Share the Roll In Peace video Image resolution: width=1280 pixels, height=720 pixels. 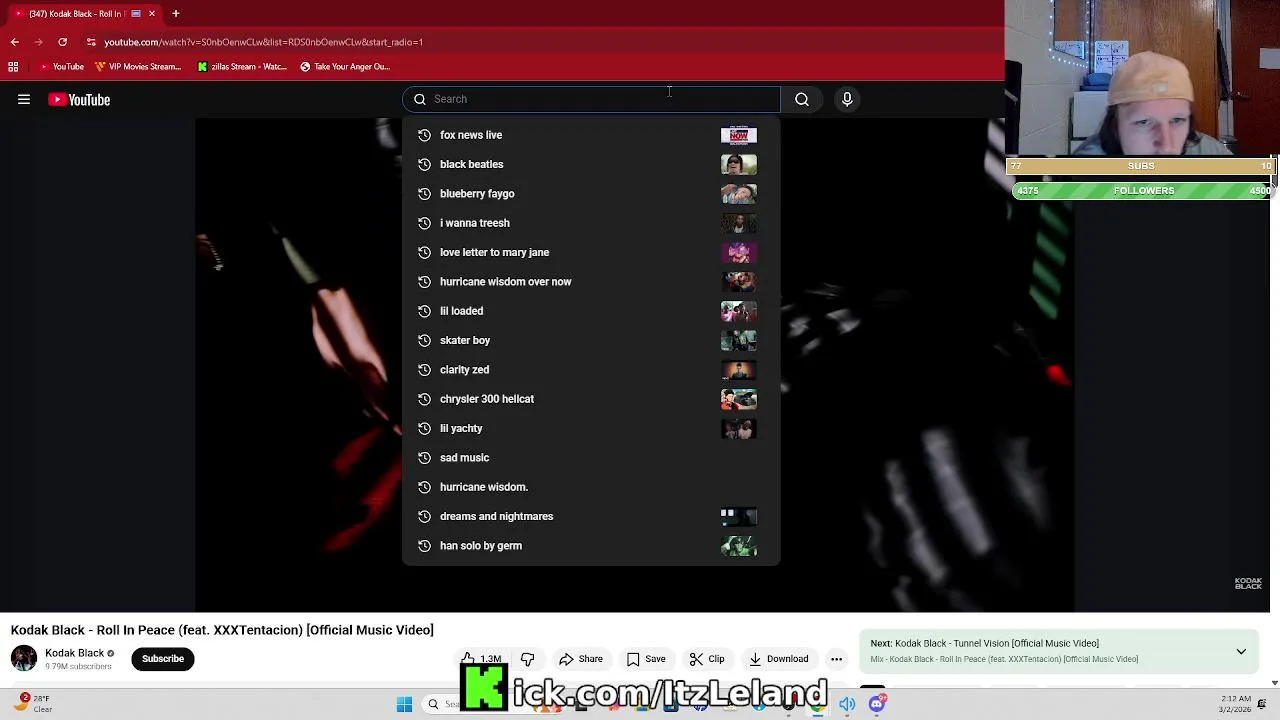pyautogui.click(x=581, y=659)
